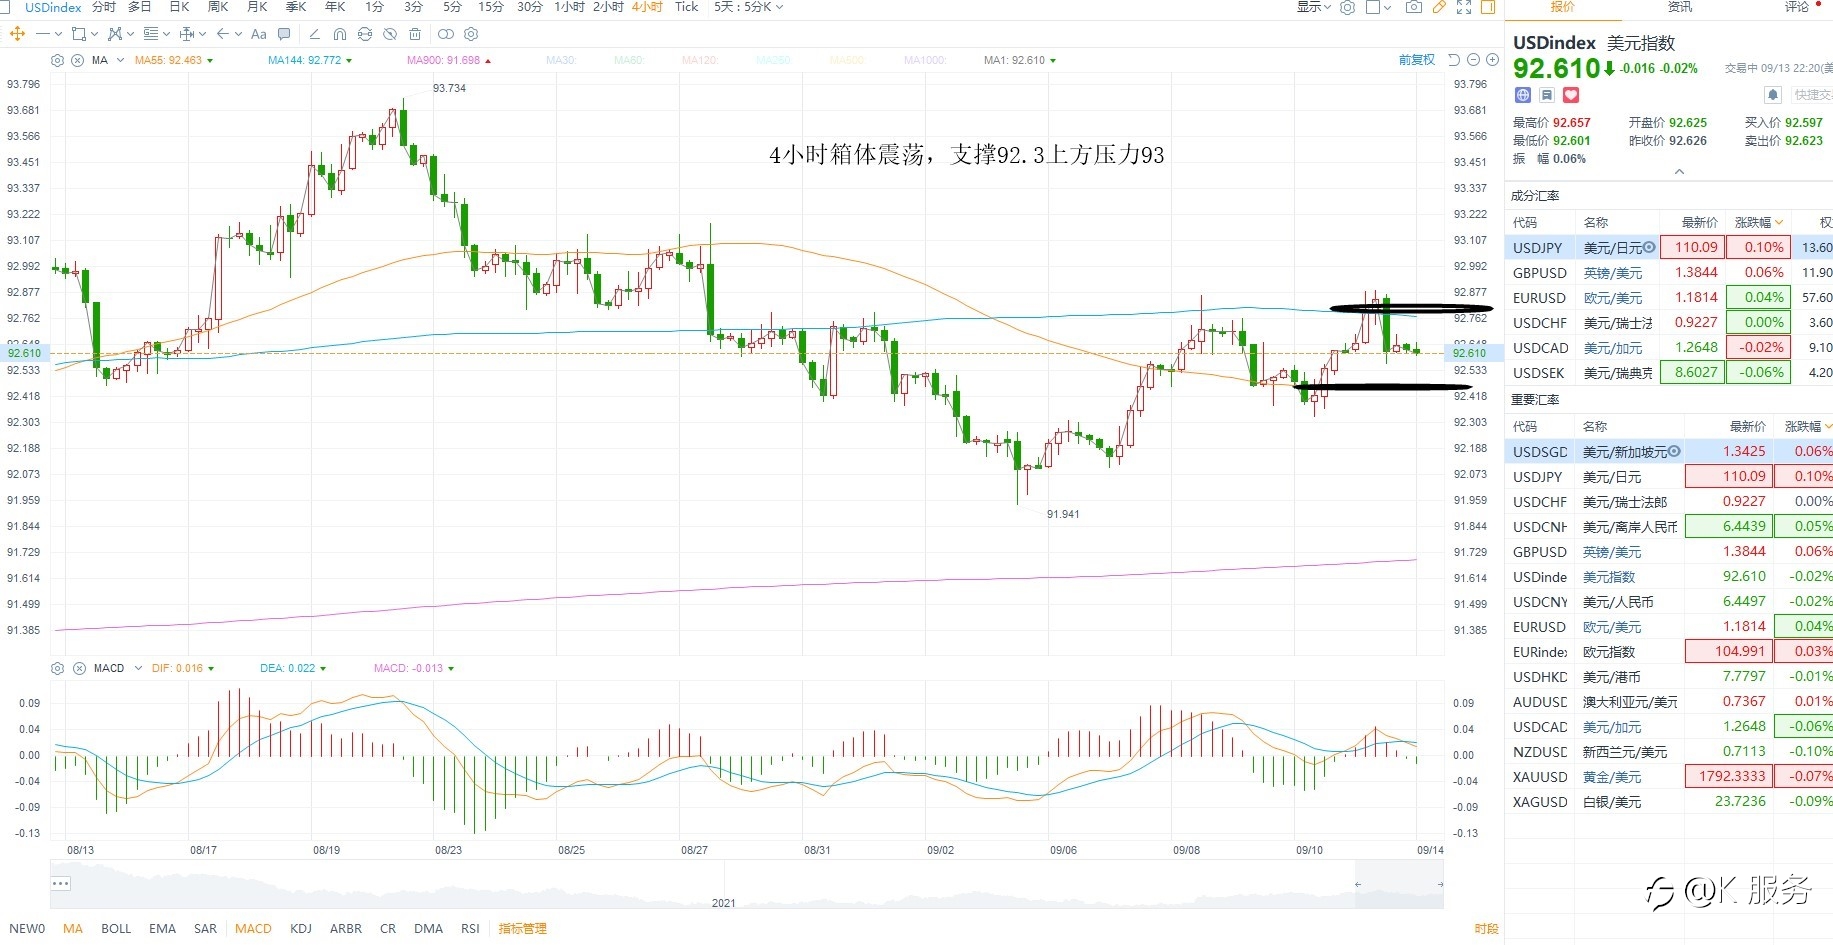Viewport: 1833px width, 945px height.
Task: Switch to the 15分 timeframe
Action: [x=490, y=7]
